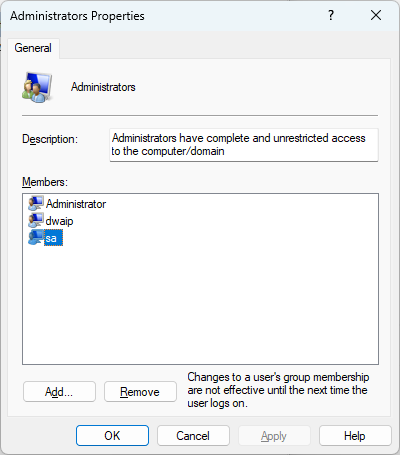Click the Add... button
Image resolution: width=400 pixels, height=455 pixels.
(59, 392)
